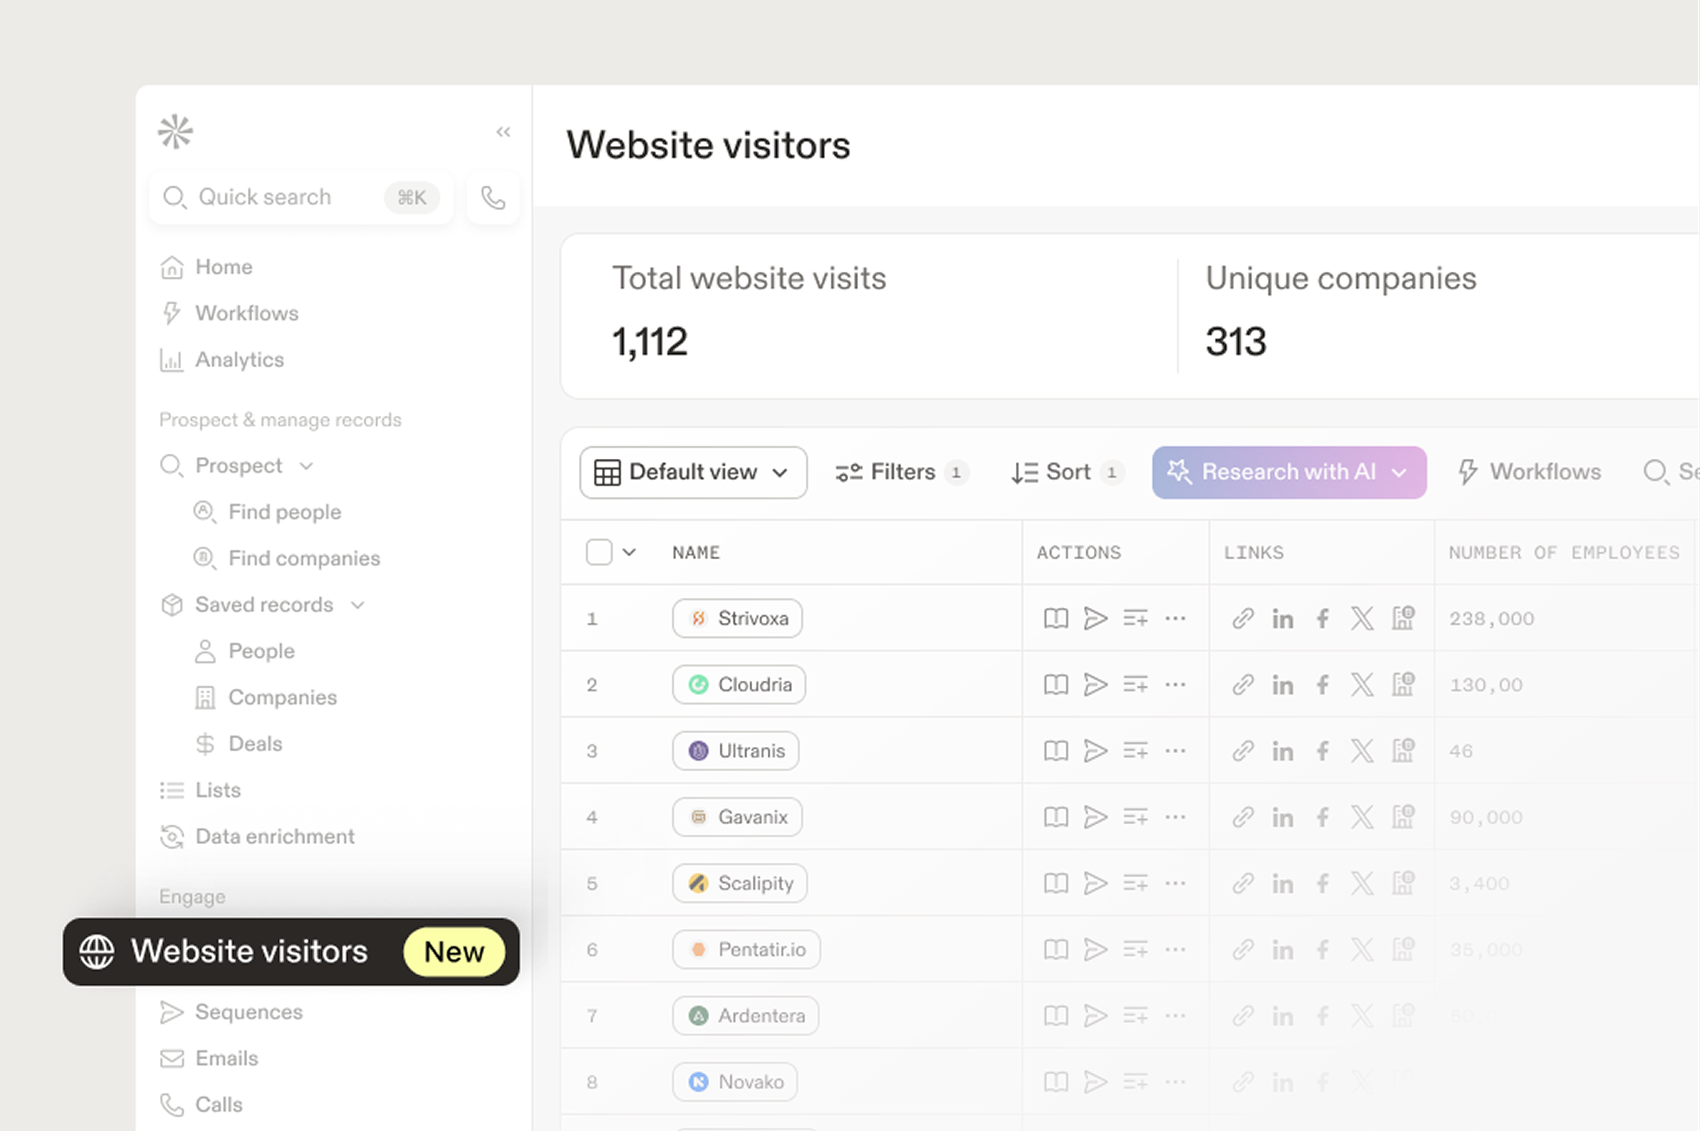
Task: Select the Quick search phone icon
Action: (x=493, y=197)
